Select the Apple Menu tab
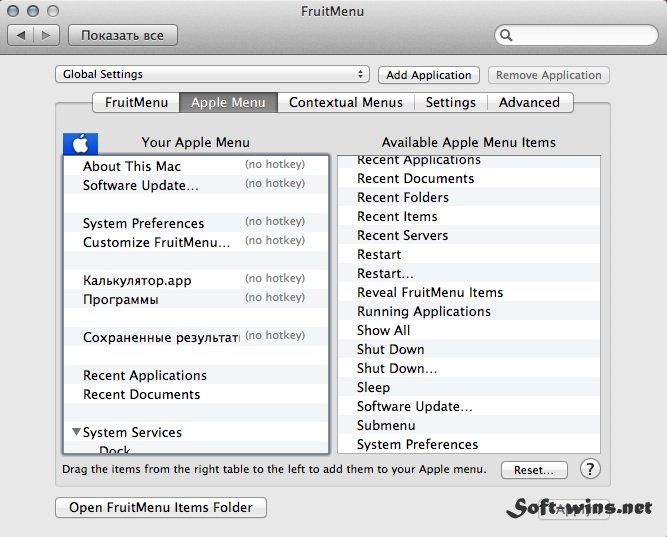 [x=228, y=103]
